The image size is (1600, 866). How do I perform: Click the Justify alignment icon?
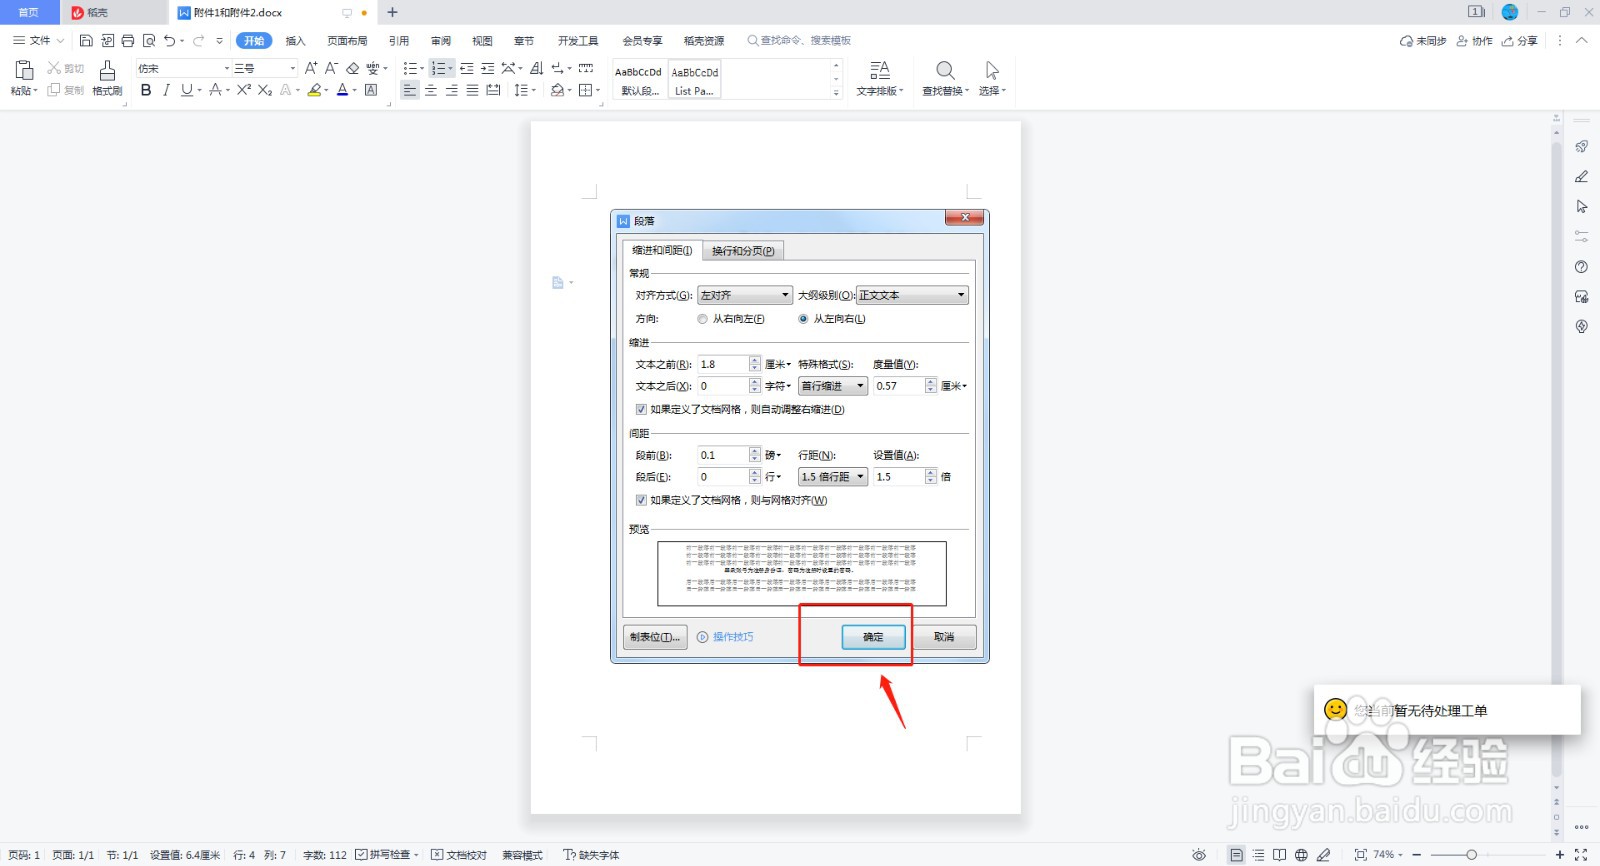472,90
